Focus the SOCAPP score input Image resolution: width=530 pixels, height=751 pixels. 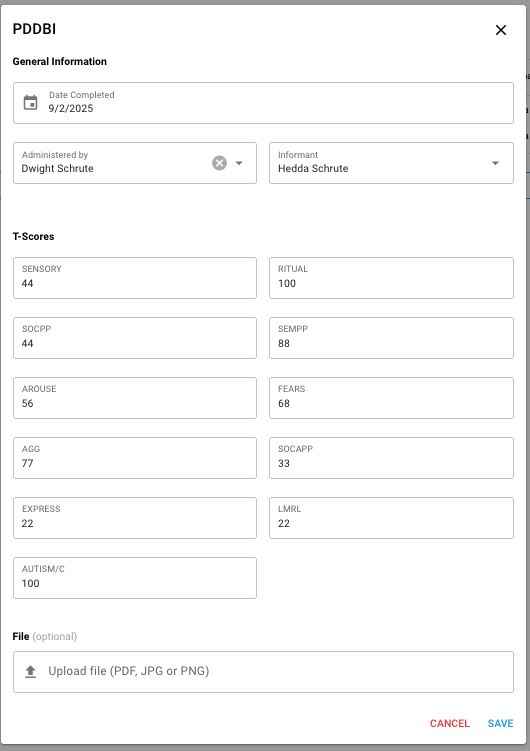(391, 458)
